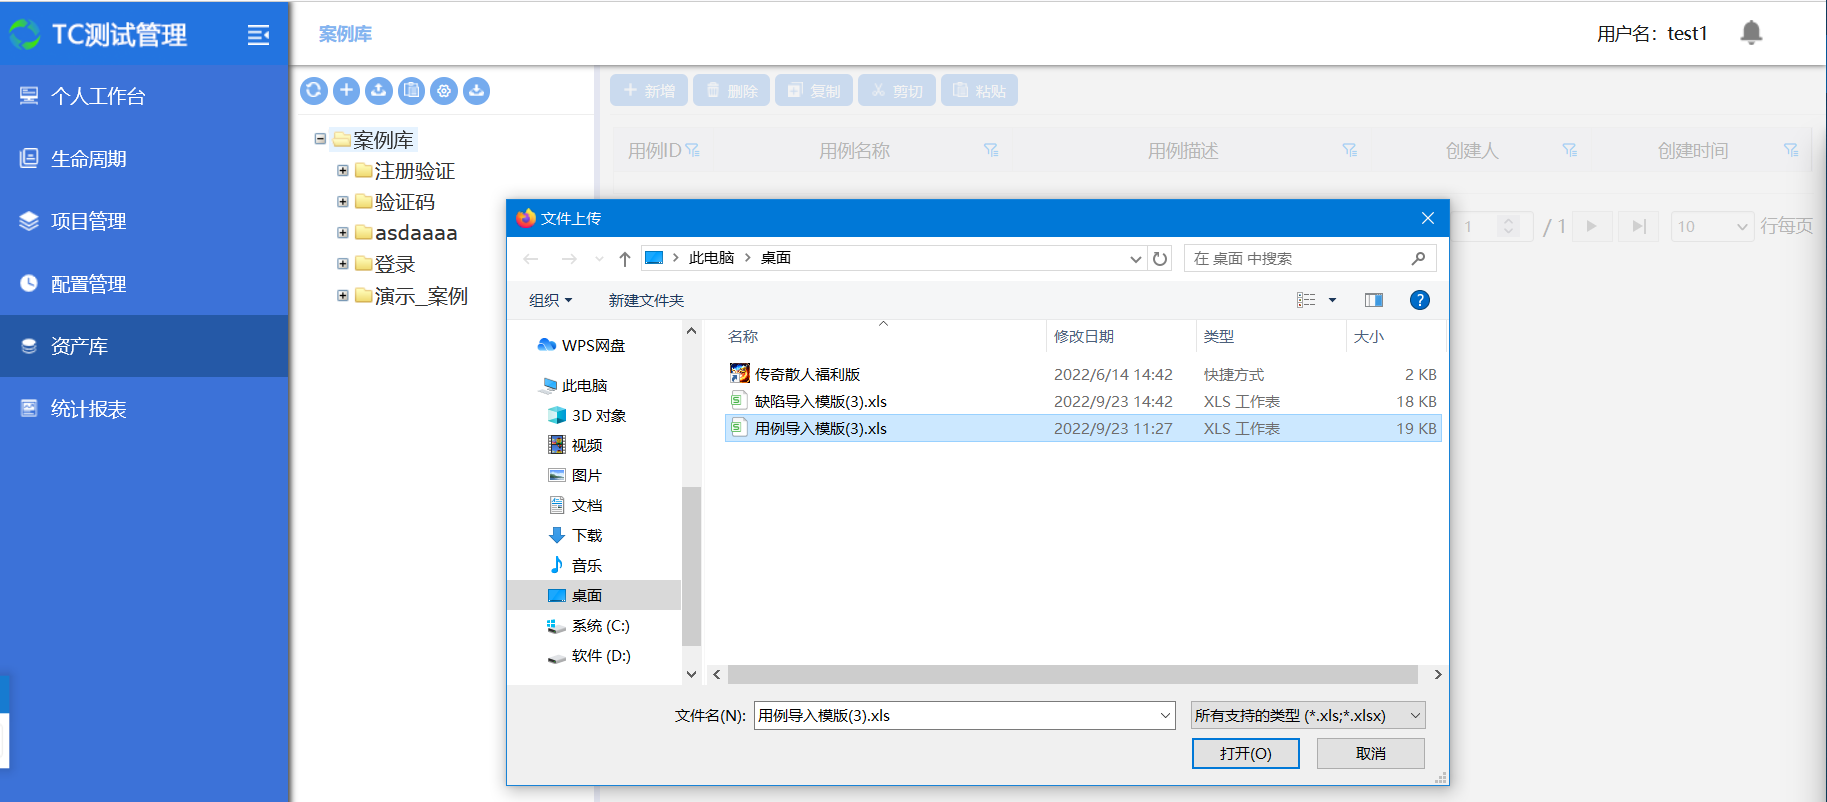Open the recent locations dropdown arrow
This screenshot has height=802, width=1827.
point(599,259)
